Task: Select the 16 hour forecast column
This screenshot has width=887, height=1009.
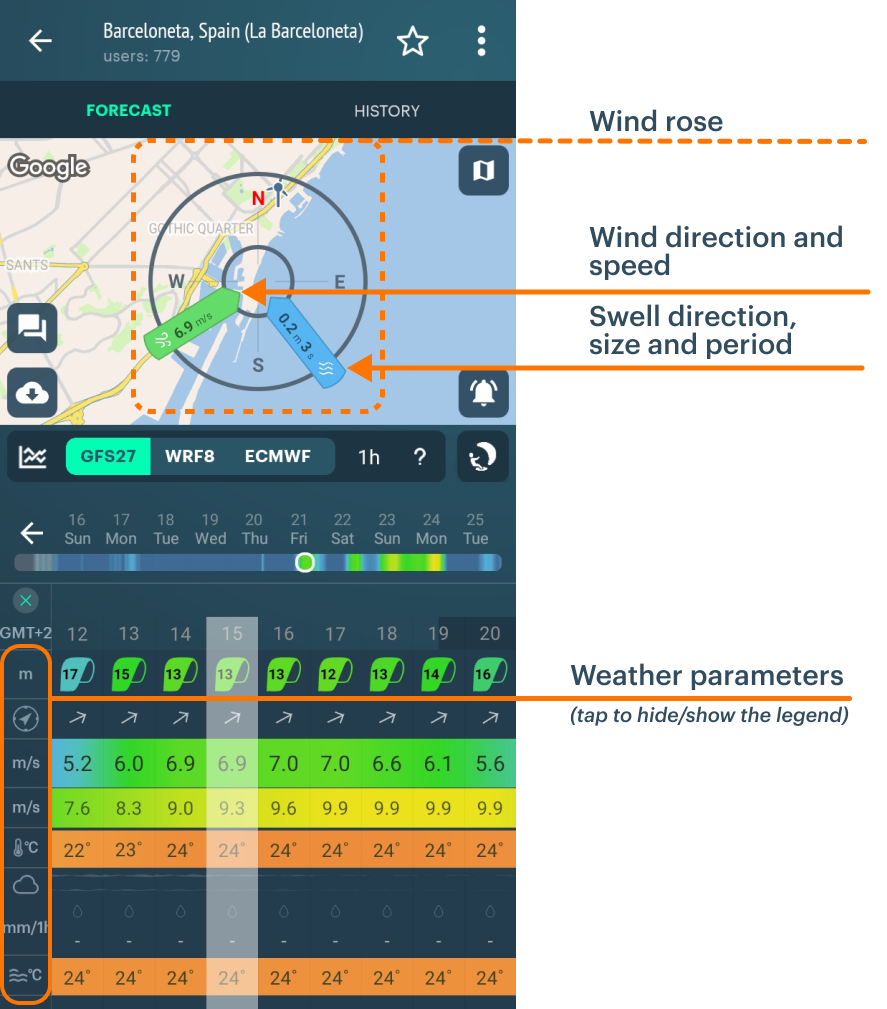Action: (283, 634)
